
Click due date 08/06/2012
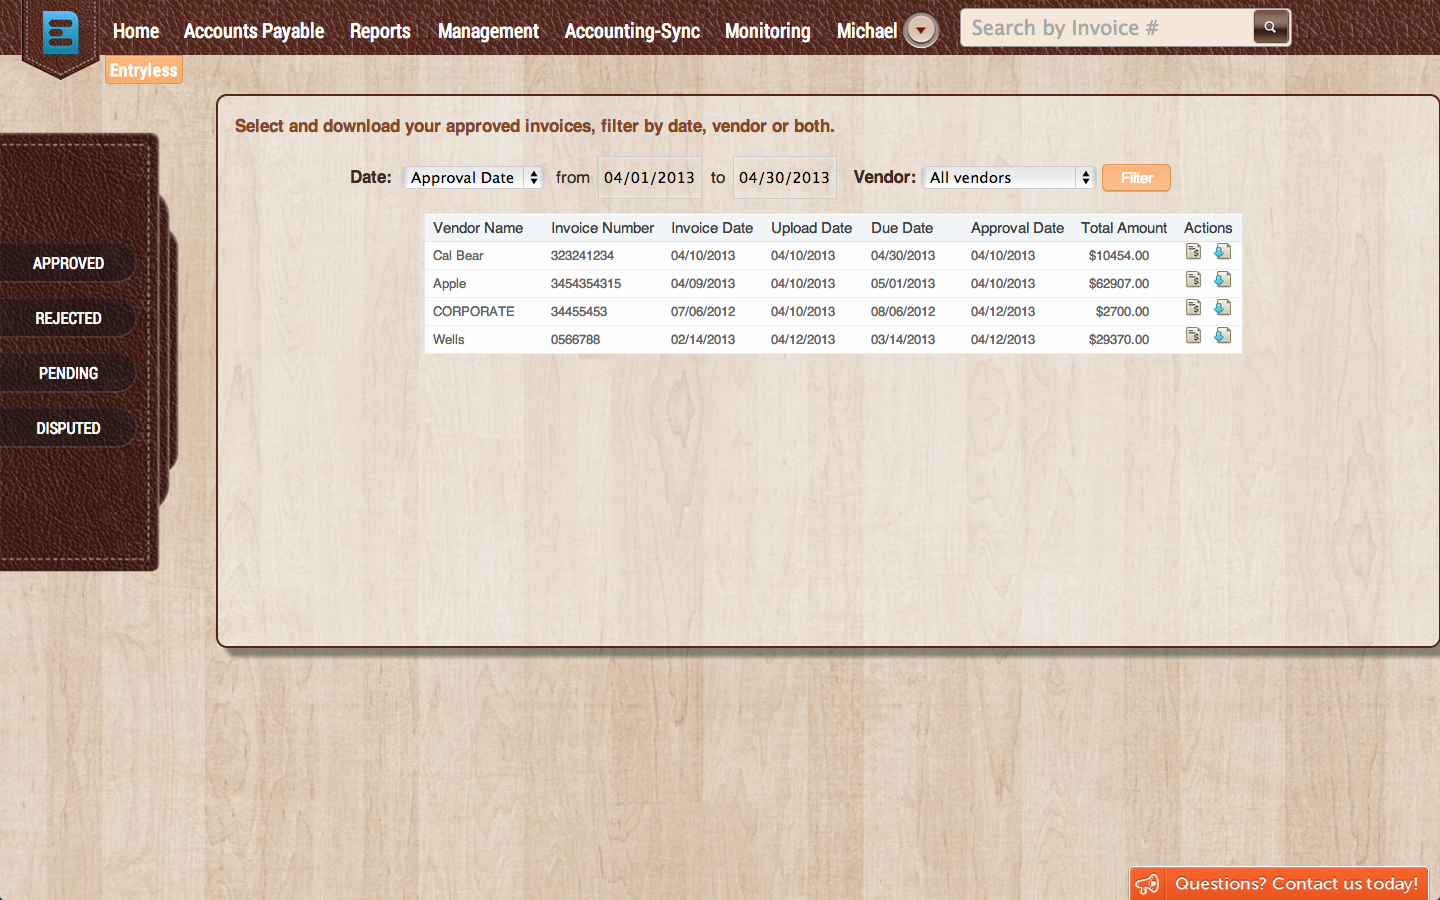tap(903, 311)
